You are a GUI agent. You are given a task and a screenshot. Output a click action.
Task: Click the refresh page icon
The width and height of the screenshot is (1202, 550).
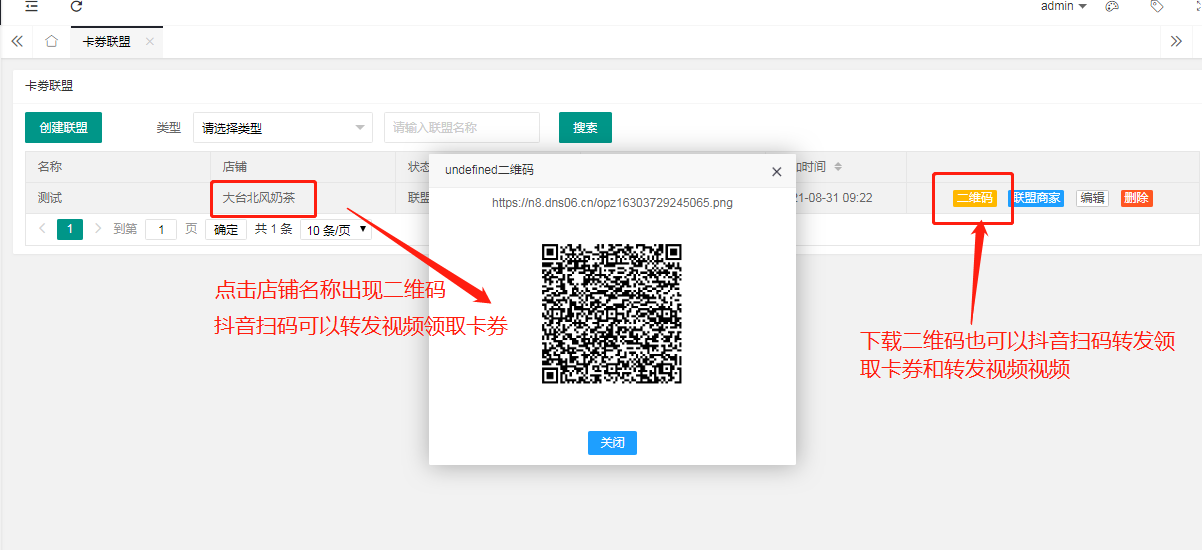pyautogui.click(x=77, y=6)
